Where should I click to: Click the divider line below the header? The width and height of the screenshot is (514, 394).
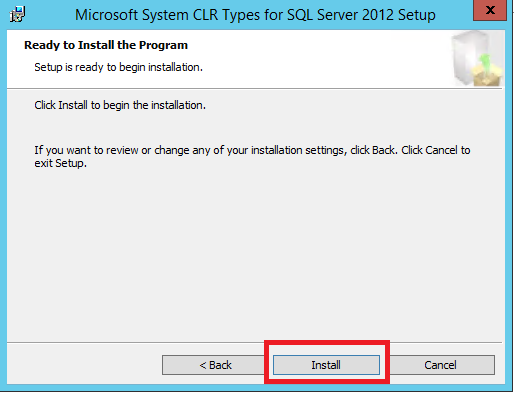(255, 88)
